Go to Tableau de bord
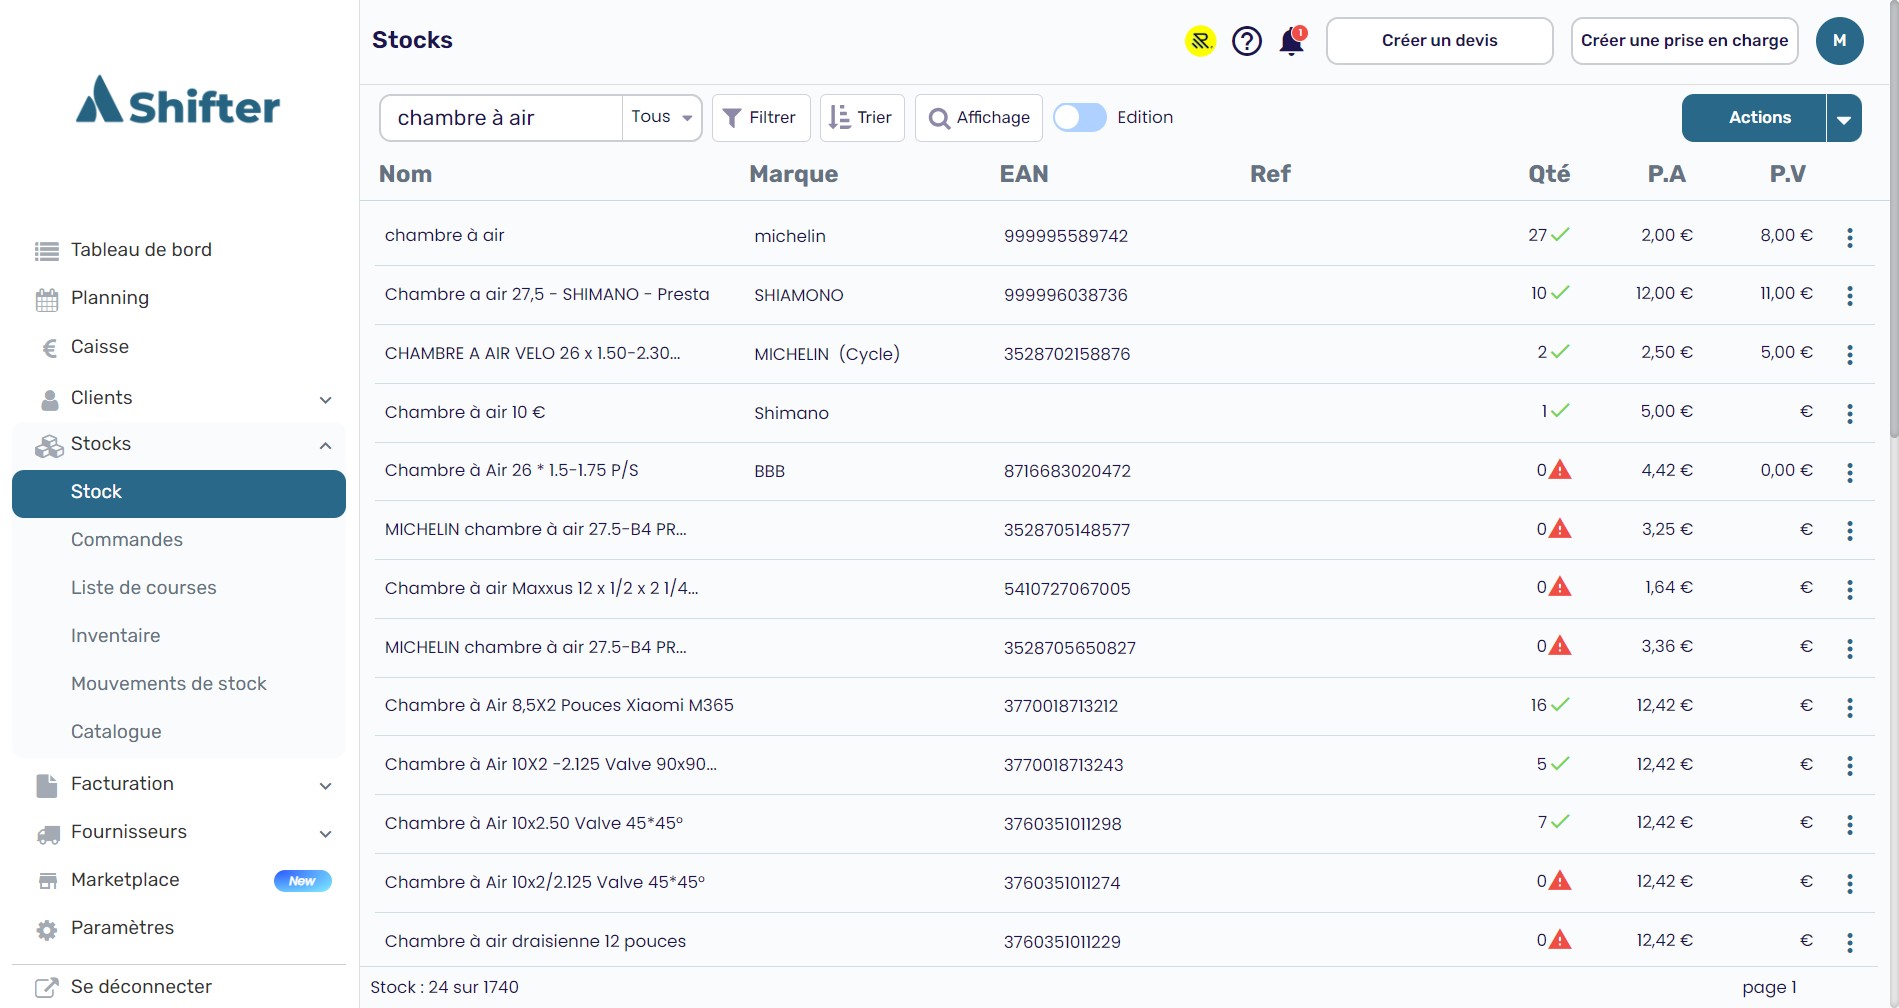1899x1008 pixels. pos(141,250)
